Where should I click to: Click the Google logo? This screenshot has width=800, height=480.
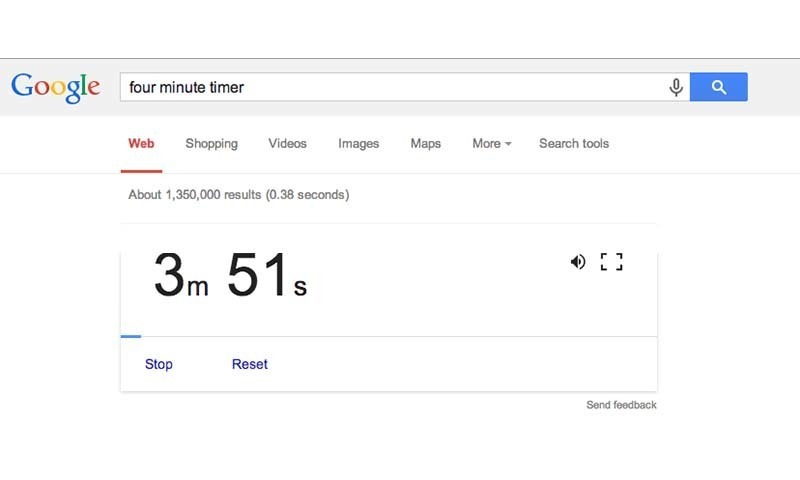tap(56, 86)
